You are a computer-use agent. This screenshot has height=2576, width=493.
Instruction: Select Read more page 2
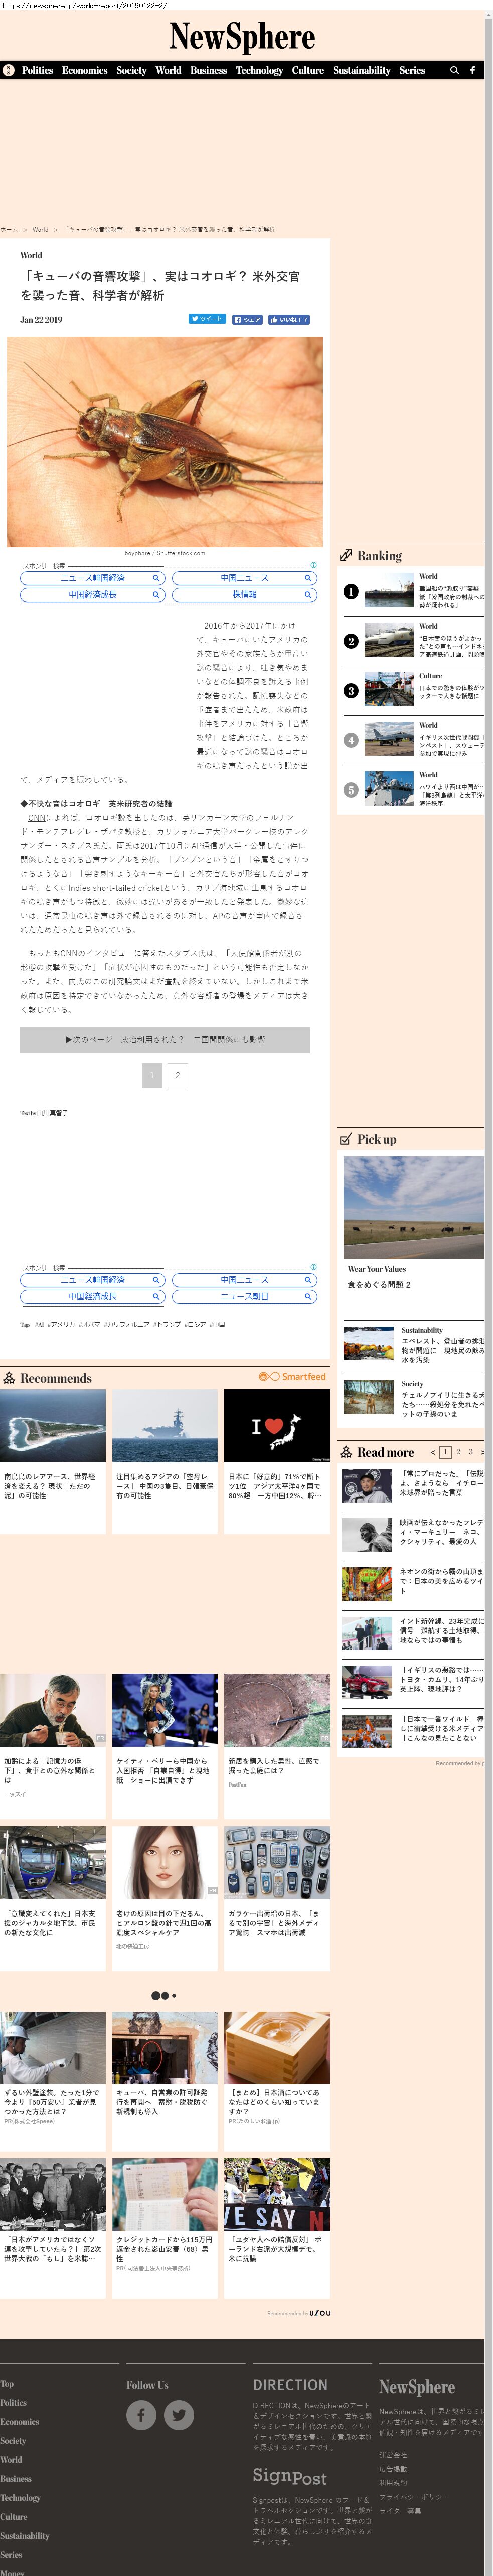[x=458, y=1452]
